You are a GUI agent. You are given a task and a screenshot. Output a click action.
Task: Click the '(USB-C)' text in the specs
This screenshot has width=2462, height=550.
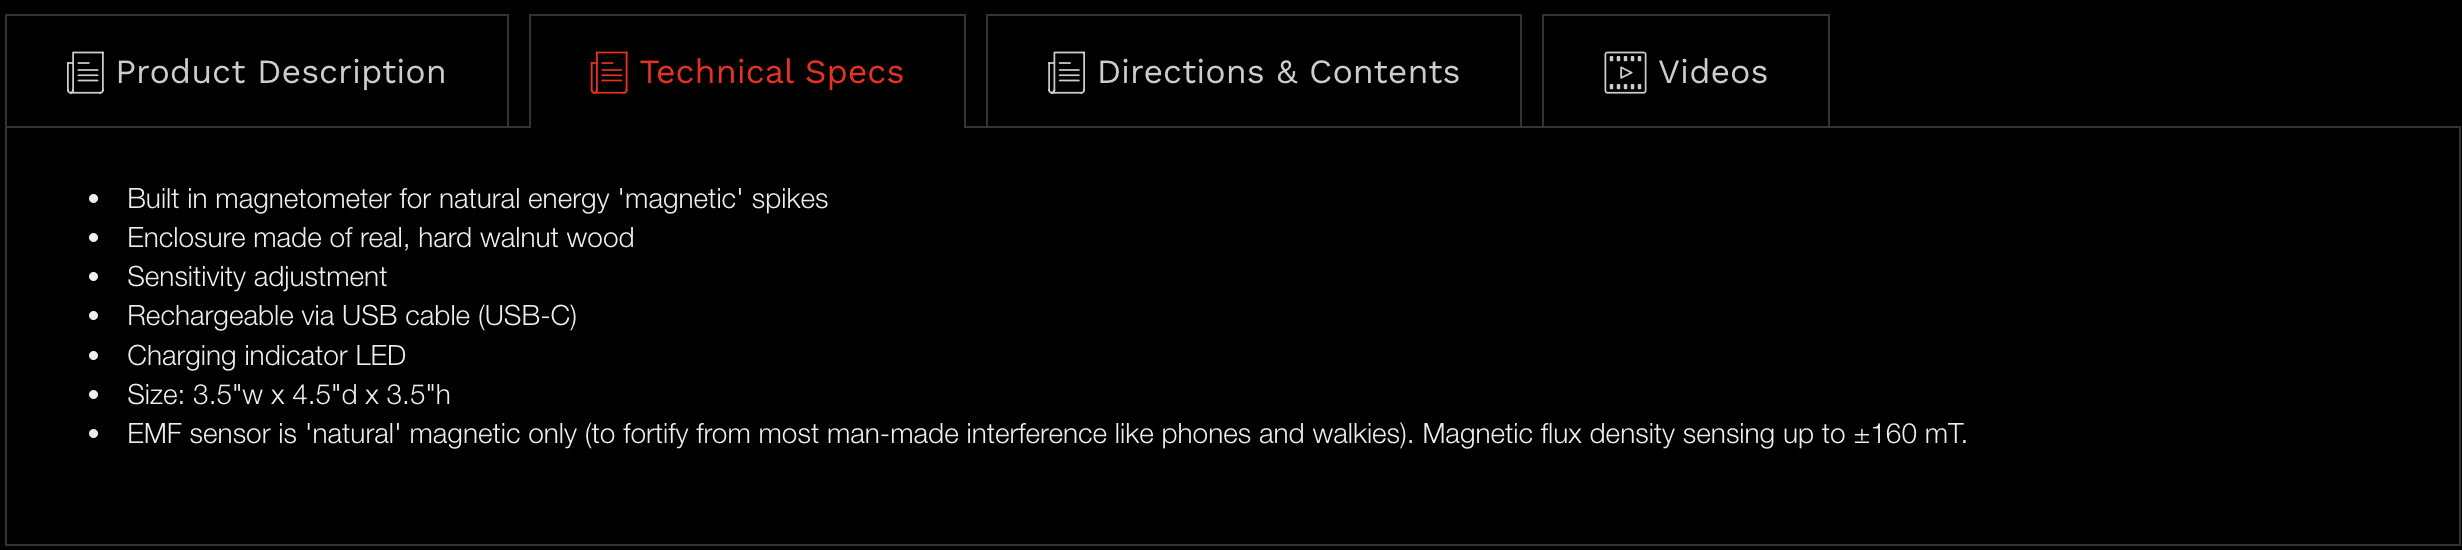click(527, 316)
